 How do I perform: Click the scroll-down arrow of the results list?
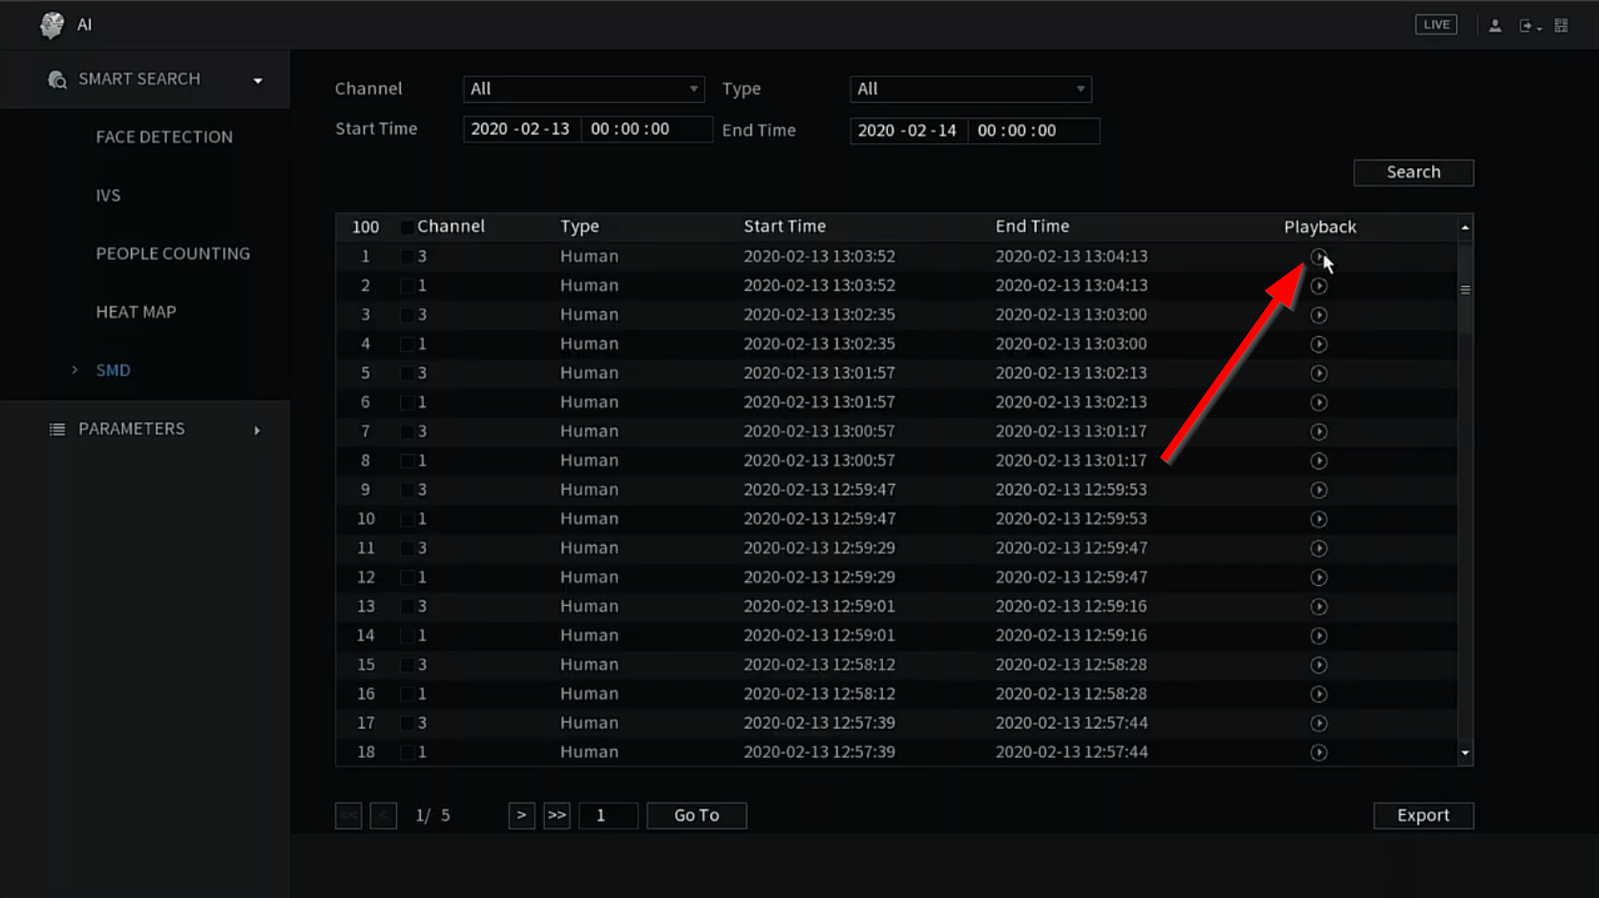pyautogui.click(x=1465, y=753)
